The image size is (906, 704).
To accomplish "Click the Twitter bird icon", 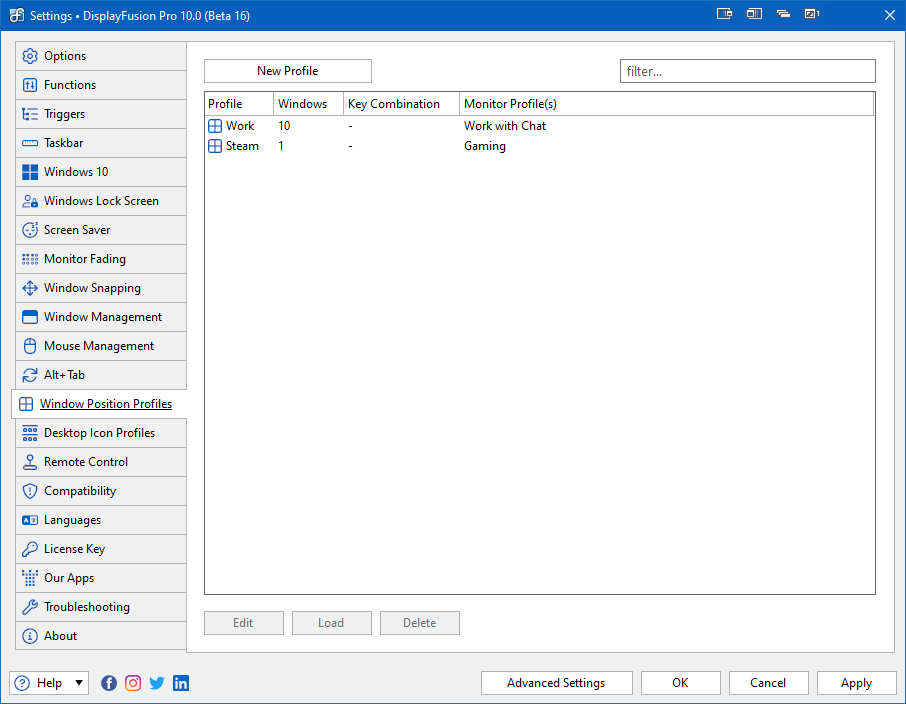I will 157,683.
